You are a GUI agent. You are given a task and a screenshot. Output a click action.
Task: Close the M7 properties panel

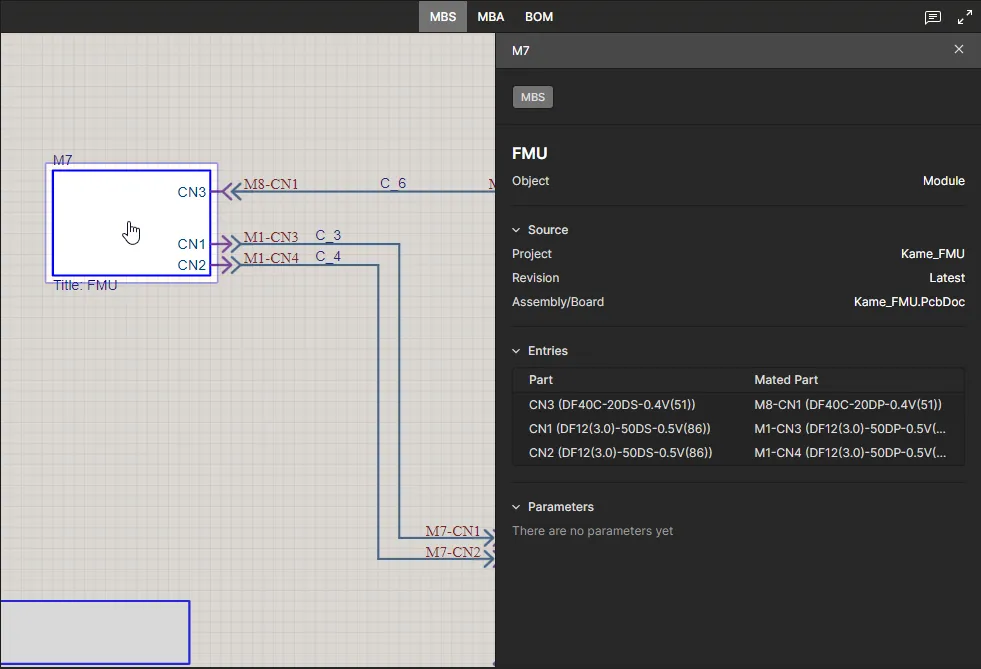click(x=958, y=49)
